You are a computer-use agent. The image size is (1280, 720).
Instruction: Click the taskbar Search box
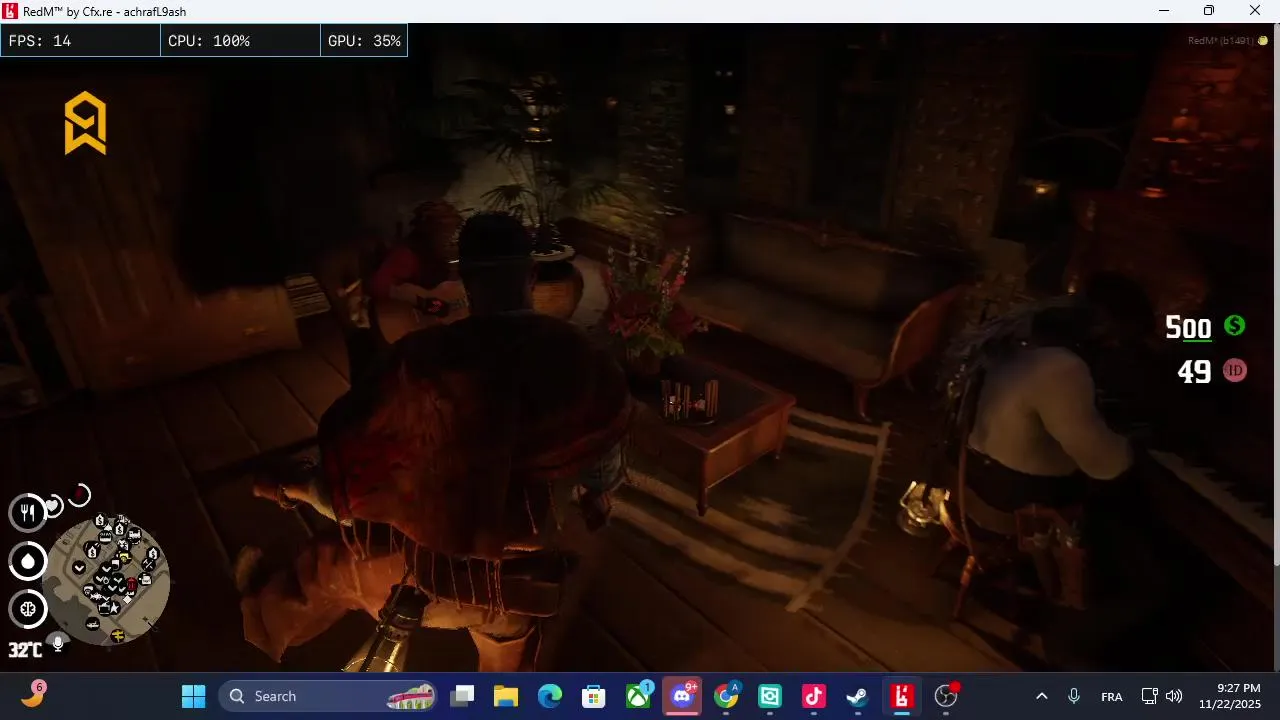(x=330, y=696)
